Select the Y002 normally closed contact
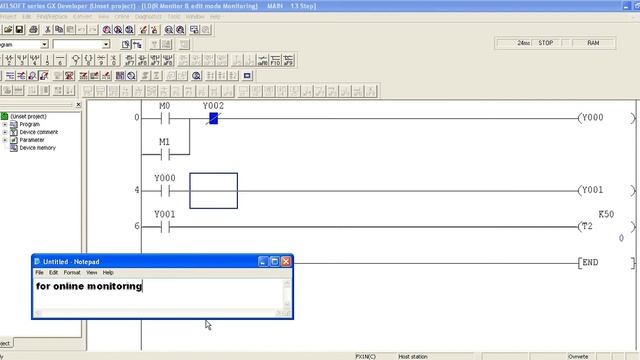The height and width of the screenshot is (360, 640). 213,118
